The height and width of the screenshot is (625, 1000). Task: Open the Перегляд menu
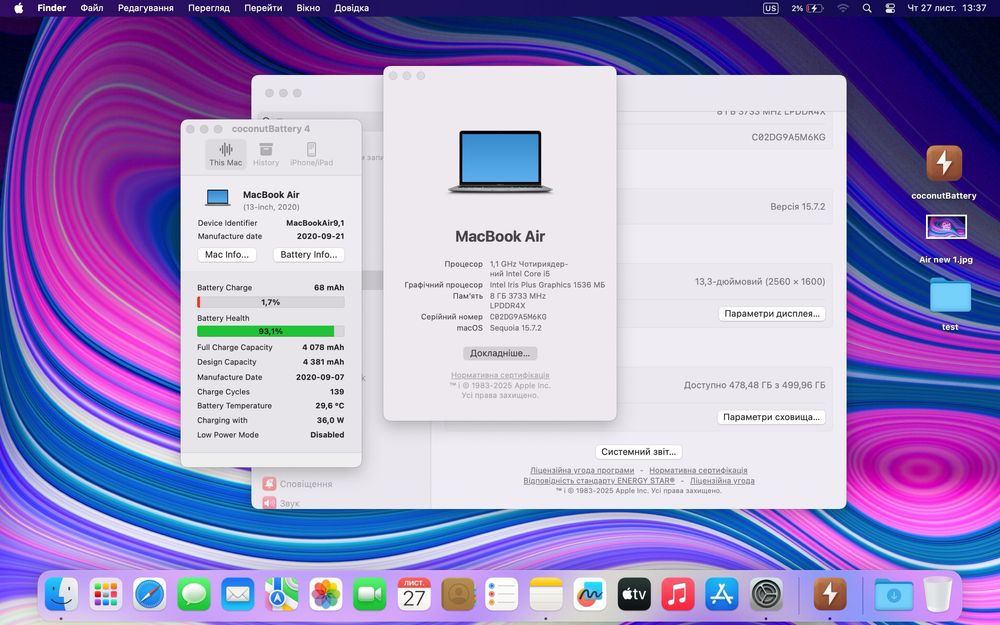coord(209,8)
